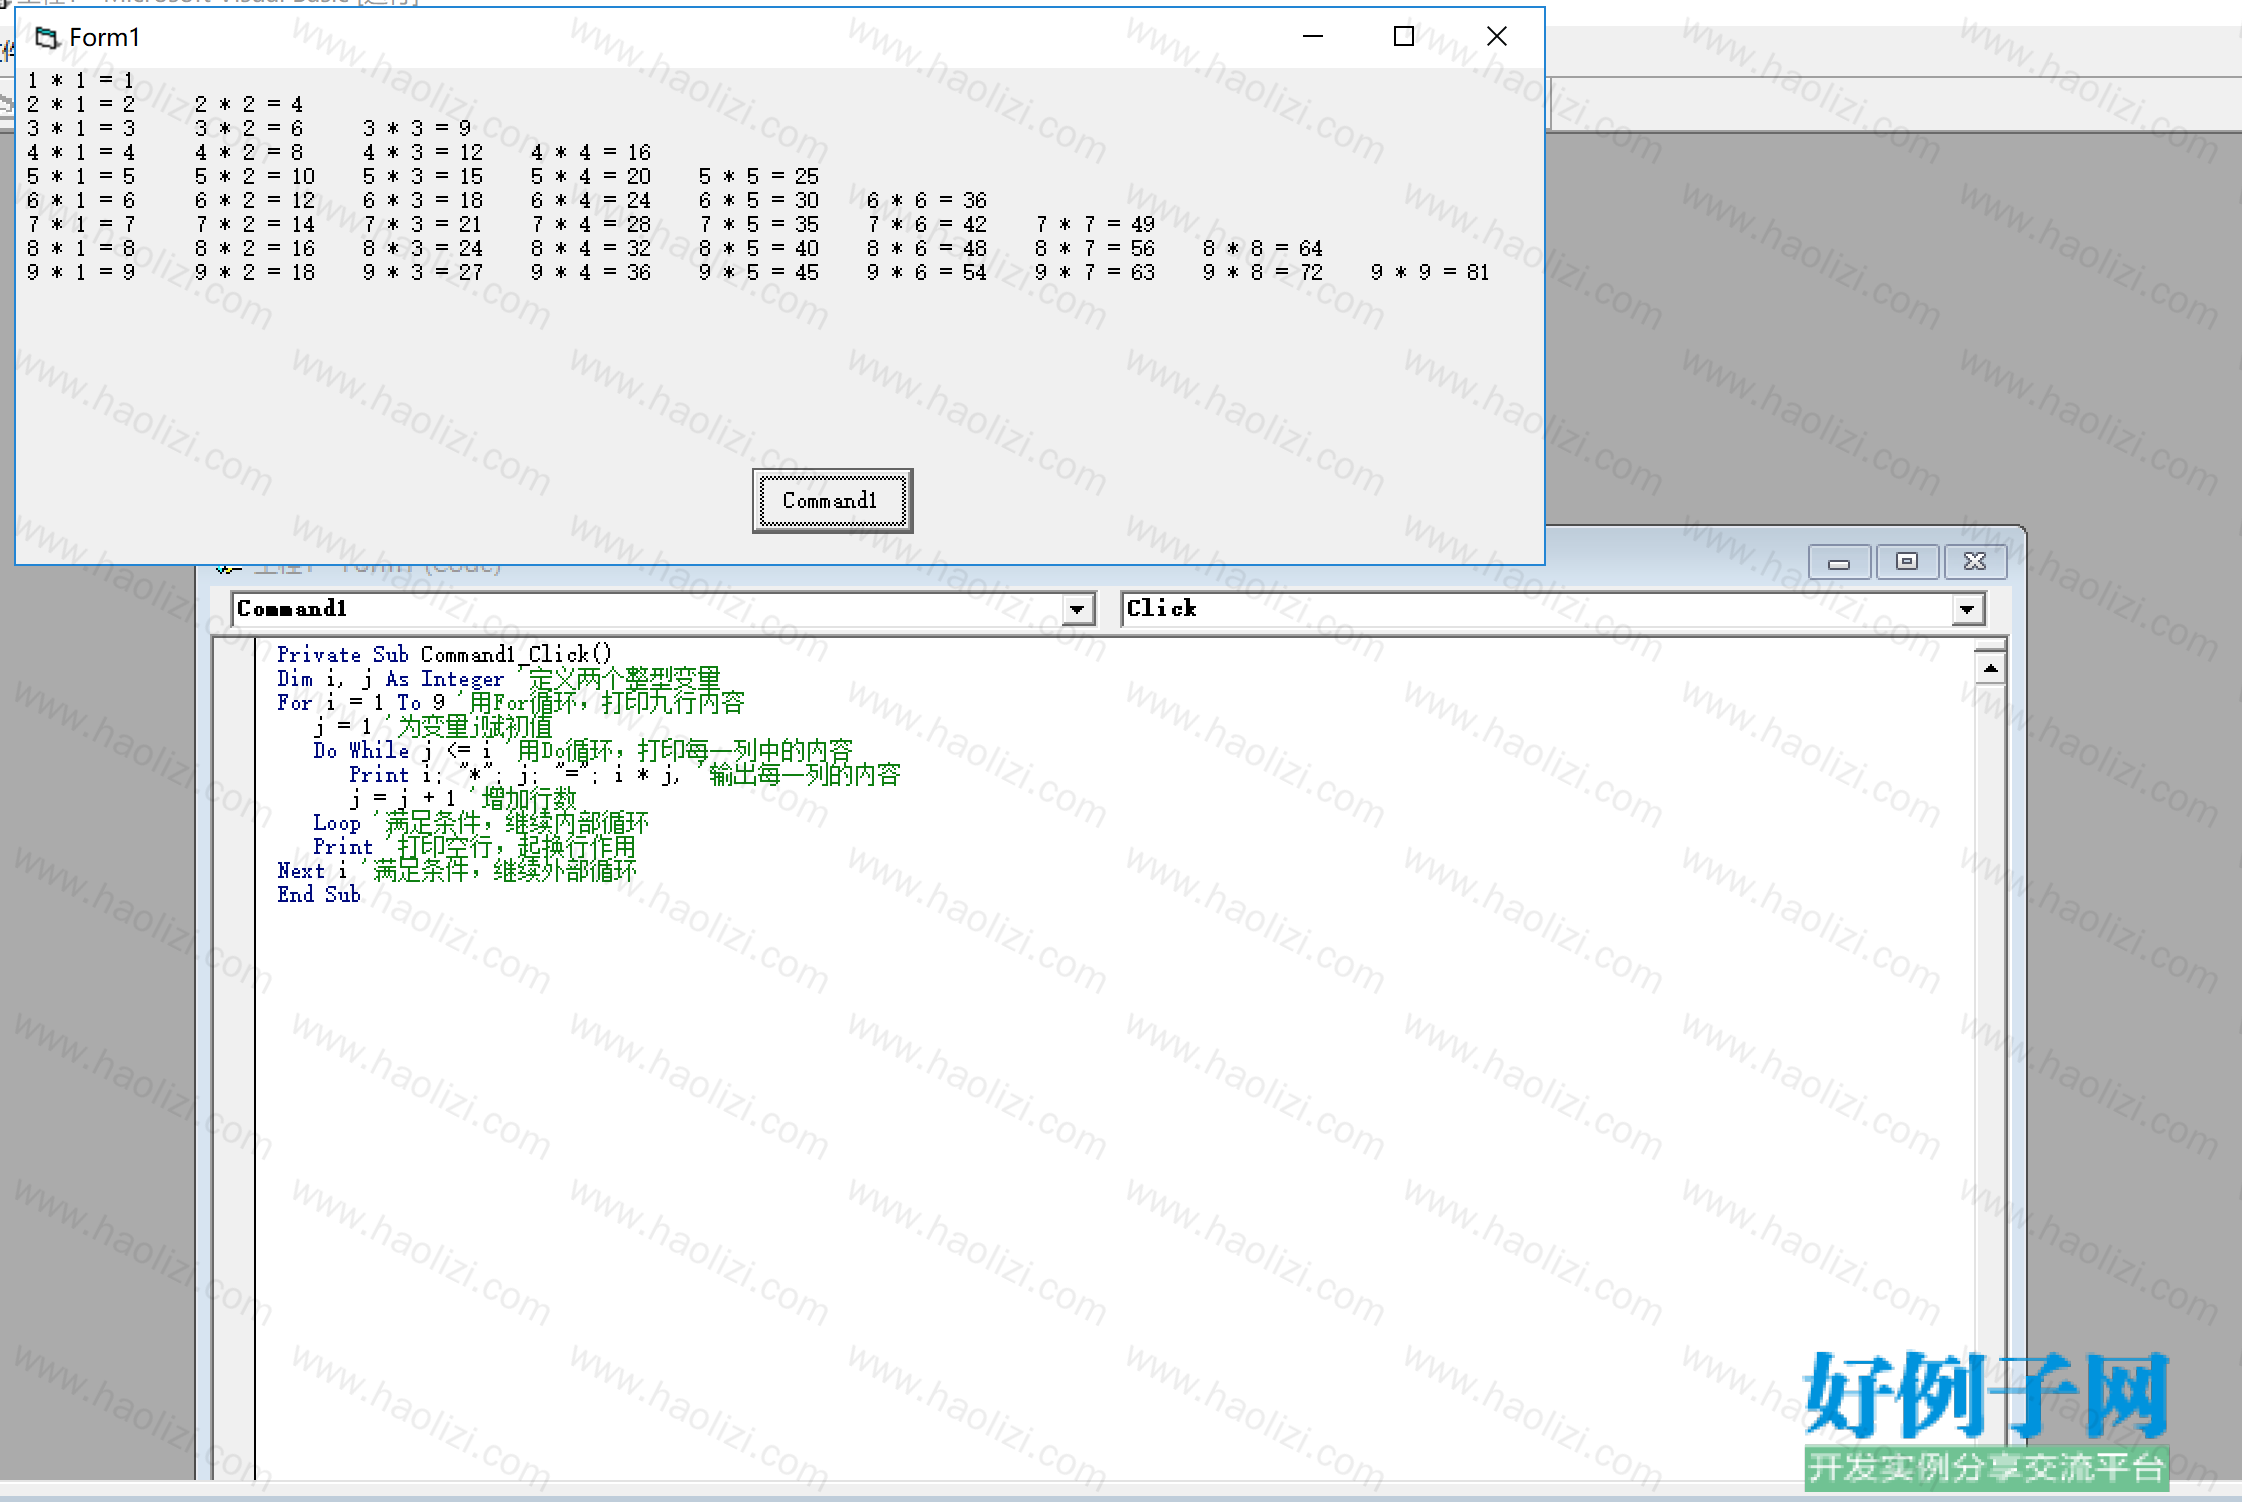Close the Form1 window
The image size is (2242, 1502).
[1496, 37]
